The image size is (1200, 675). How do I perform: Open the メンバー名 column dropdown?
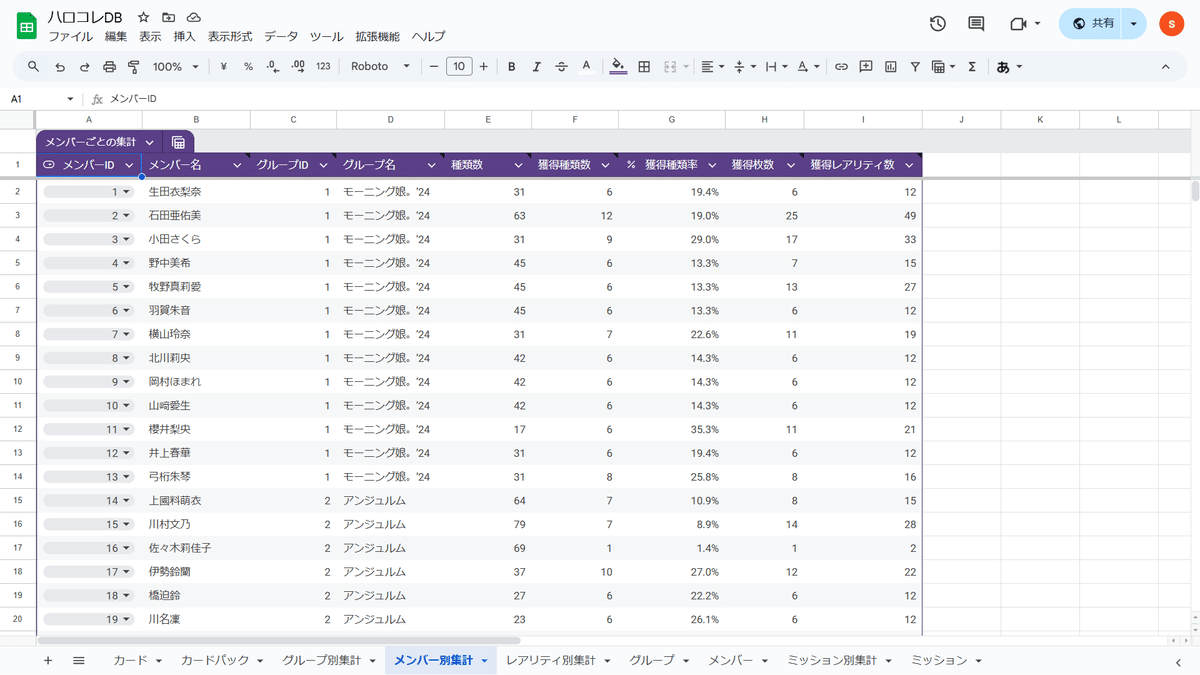tap(237, 165)
